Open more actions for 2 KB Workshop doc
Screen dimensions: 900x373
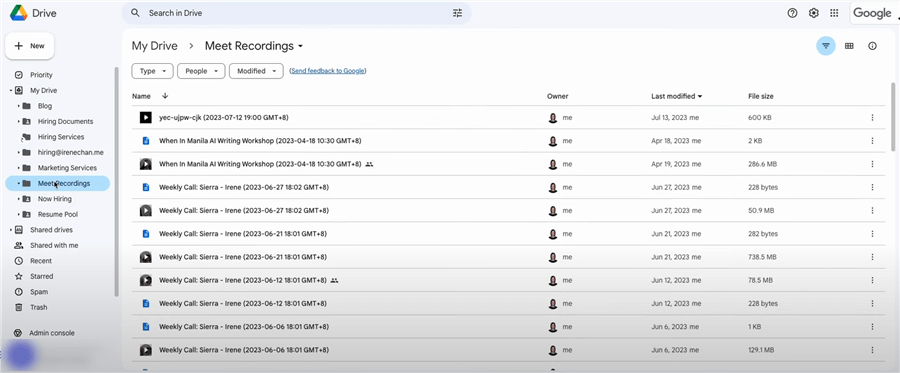pos(872,141)
